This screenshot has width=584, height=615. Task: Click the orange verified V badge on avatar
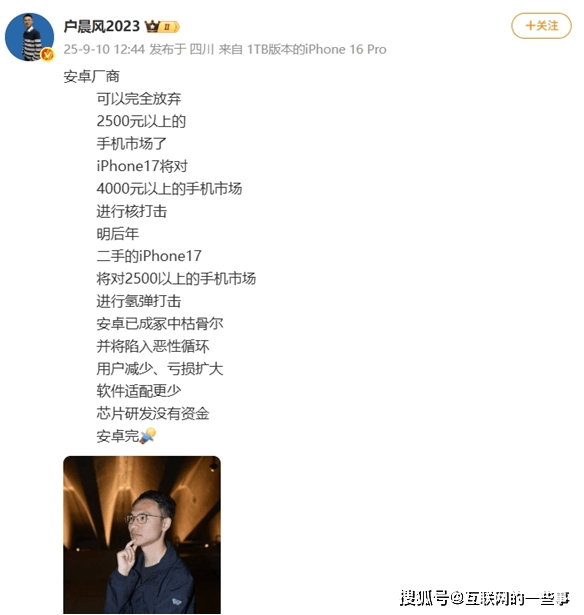[x=47, y=55]
